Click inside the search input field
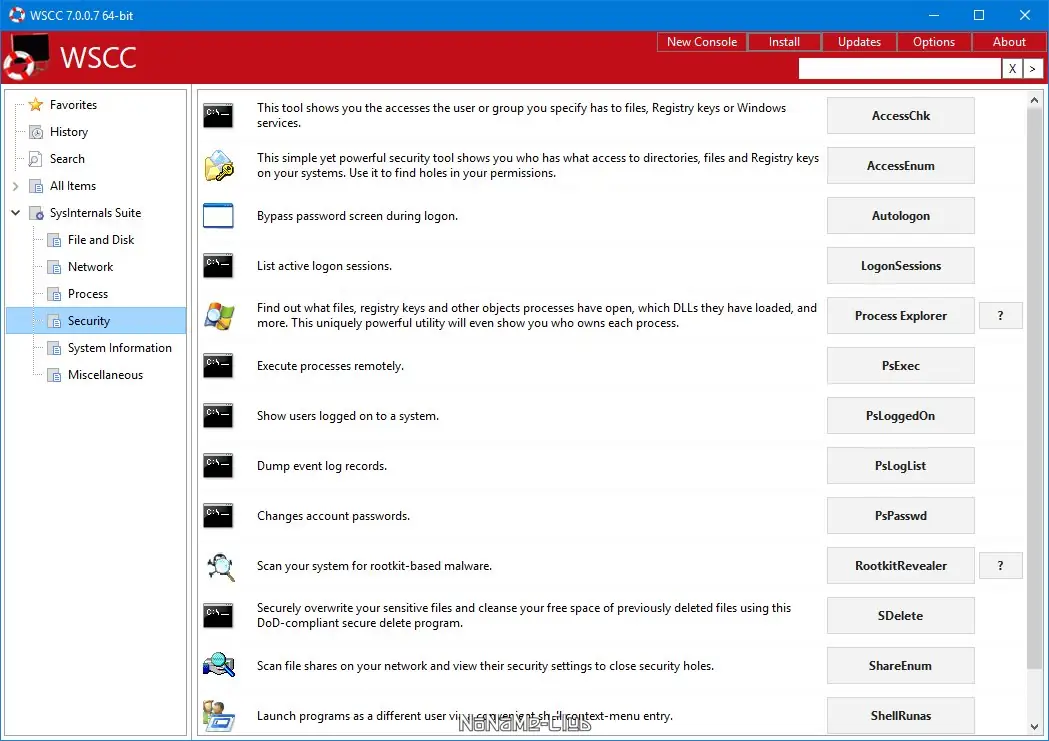 (900, 68)
